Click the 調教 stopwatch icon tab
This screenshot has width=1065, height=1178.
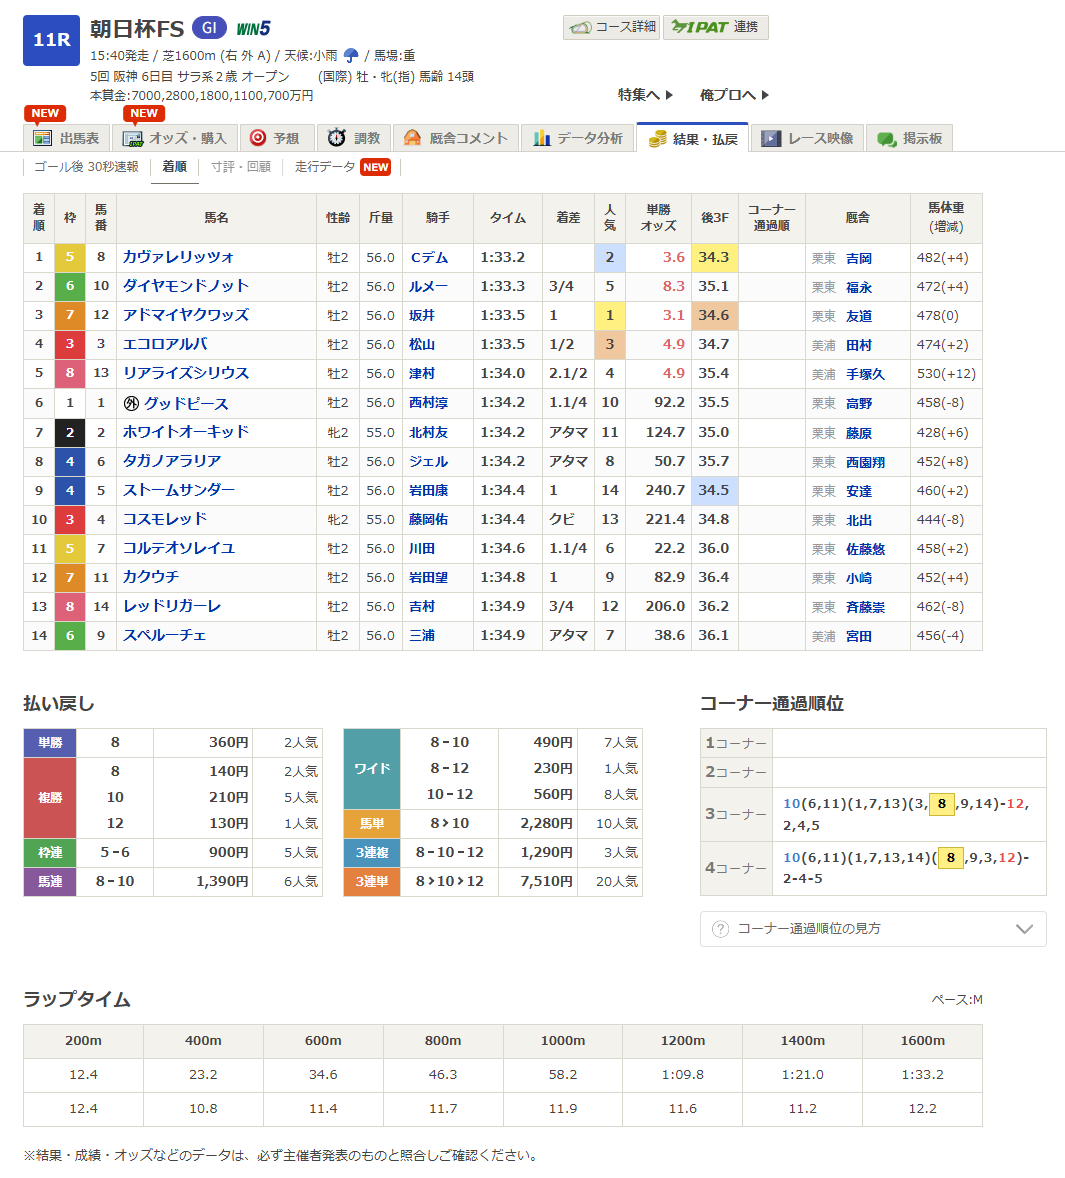click(337, 138)
